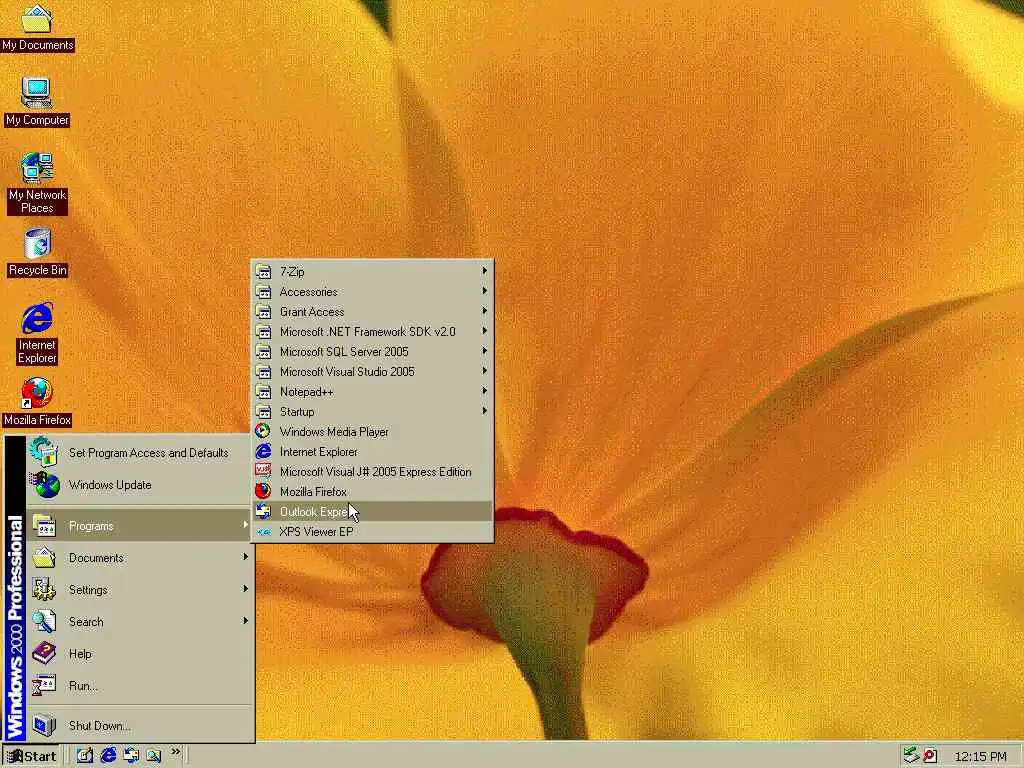Select the My Computer desktop icon
Screen dimensions: 1024x768
(37, 103)
